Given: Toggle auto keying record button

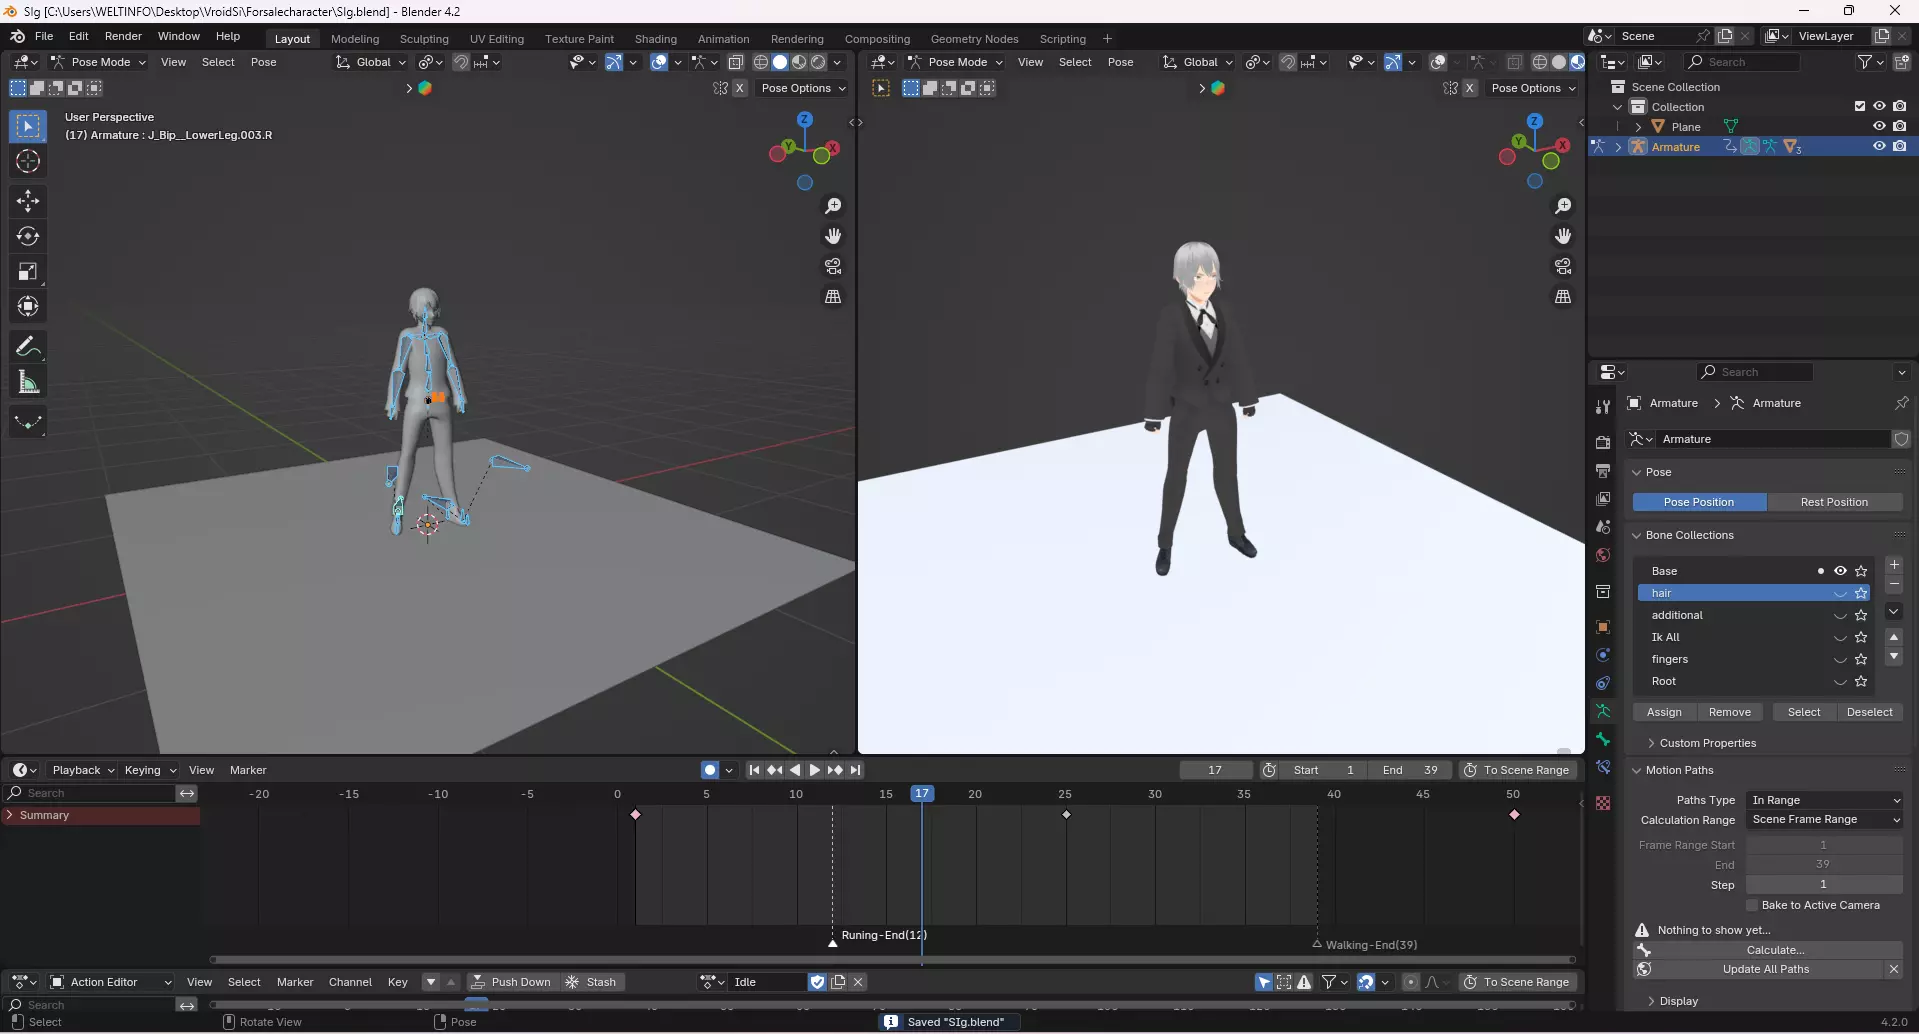Looking at the screenshot, I should coord(710,770).
